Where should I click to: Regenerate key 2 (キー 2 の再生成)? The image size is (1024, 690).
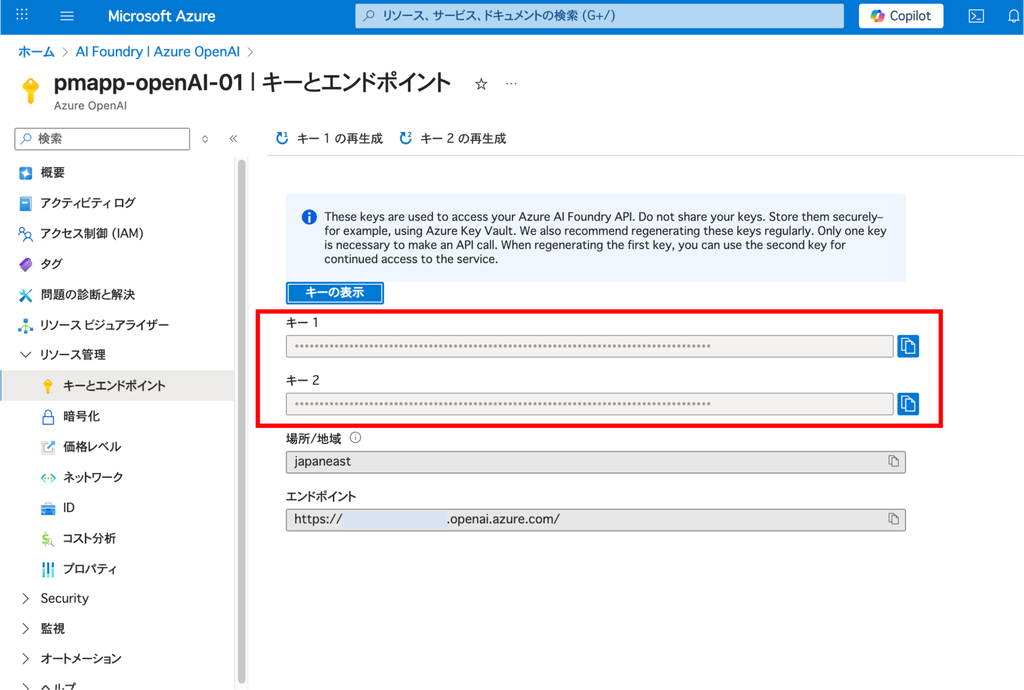(453, 138)
